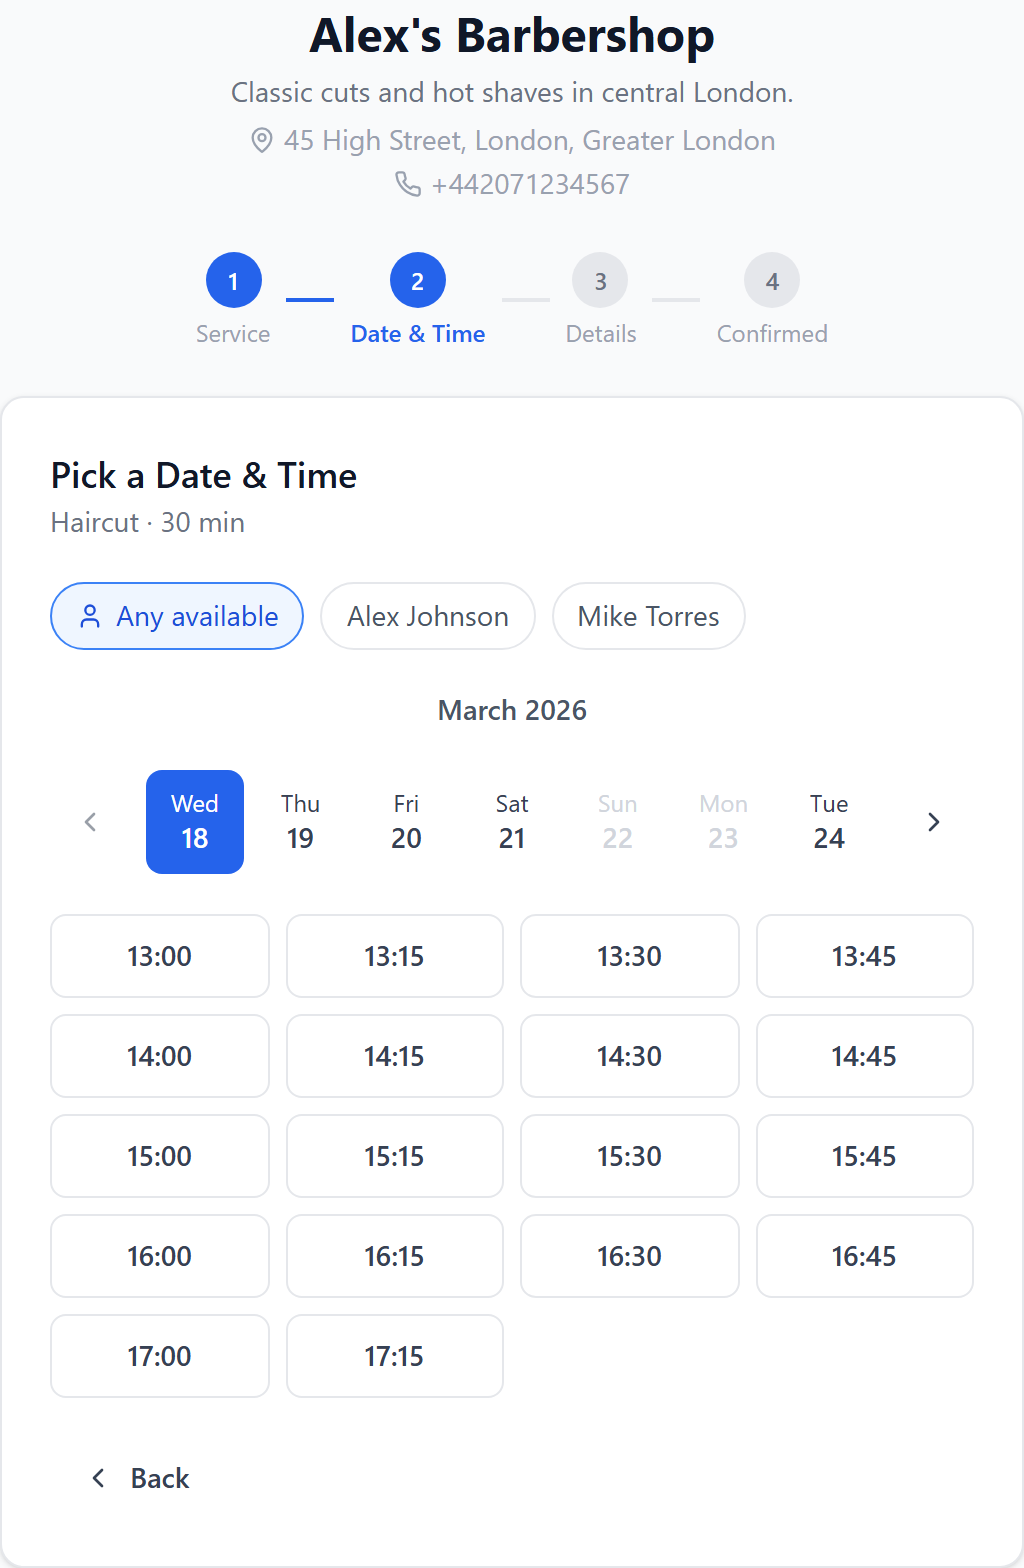Select Thursday 19 in the calendar

tap(300, 822)
